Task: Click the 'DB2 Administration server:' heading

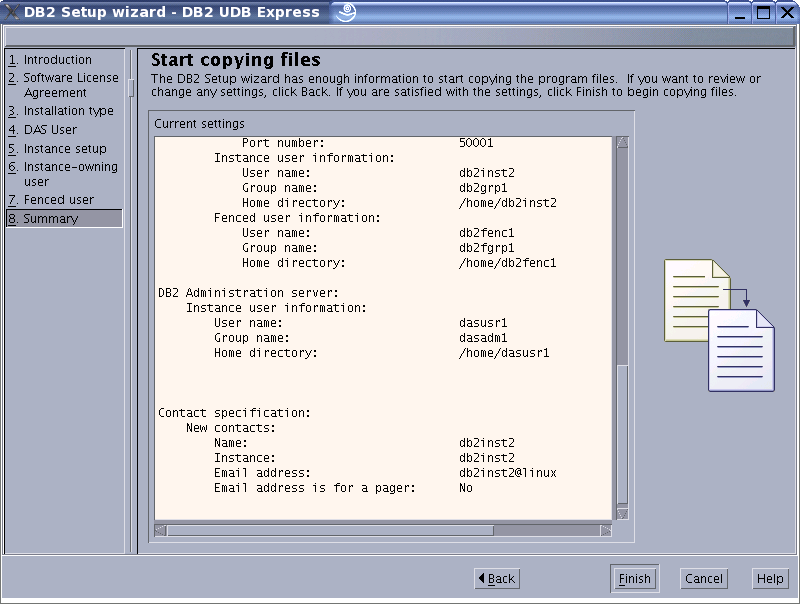Action: click(x=248, y=293)
